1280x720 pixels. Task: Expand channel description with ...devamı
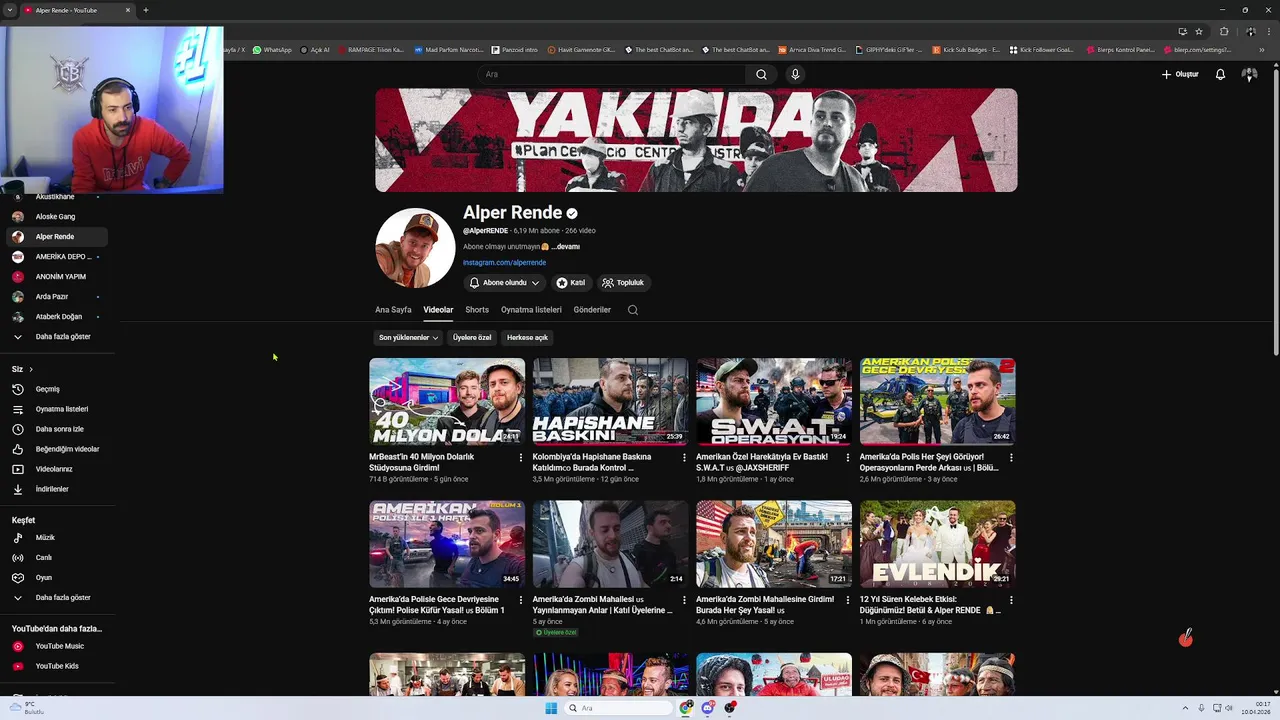click(x=565, y=247)
